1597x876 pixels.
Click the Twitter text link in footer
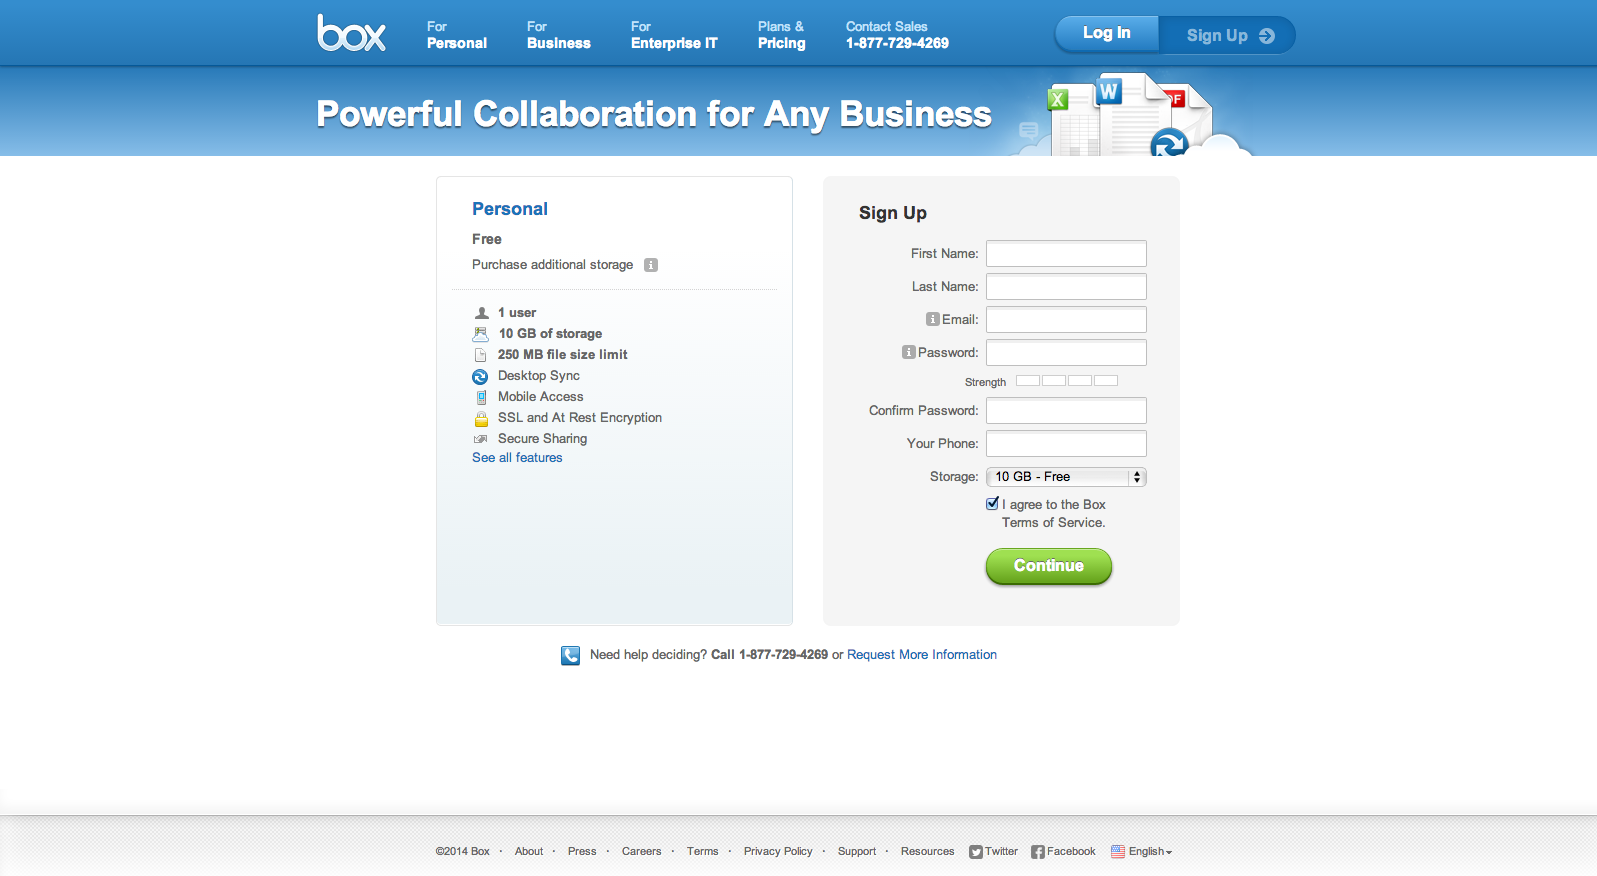tap(1001, 852)
